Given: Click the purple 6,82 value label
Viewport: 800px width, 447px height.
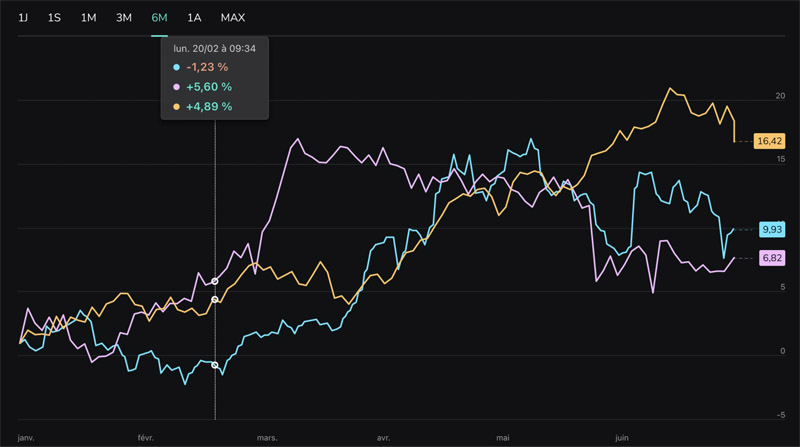Looking at the screenshot, I should (772, 258).
